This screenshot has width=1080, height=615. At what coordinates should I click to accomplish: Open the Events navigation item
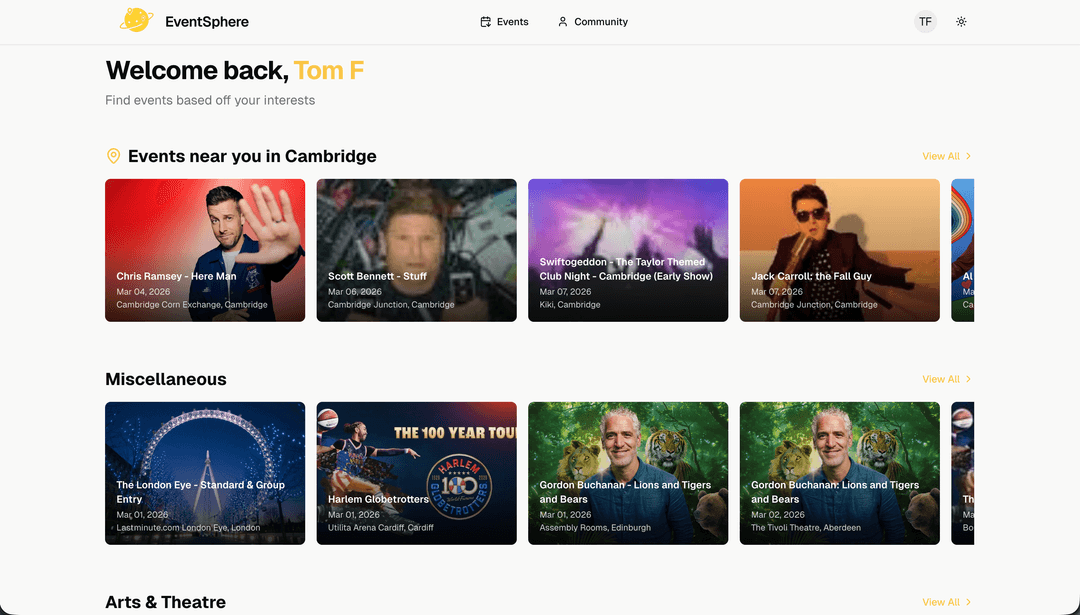(x=511, y=21)
